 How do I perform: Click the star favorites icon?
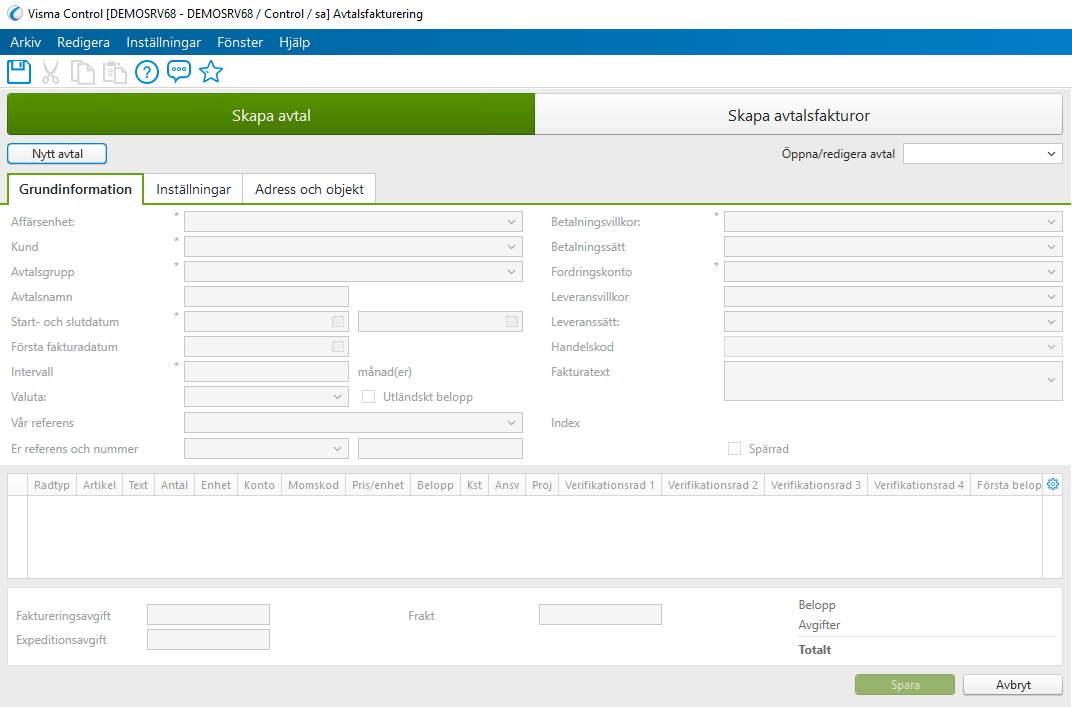[210, 71]
